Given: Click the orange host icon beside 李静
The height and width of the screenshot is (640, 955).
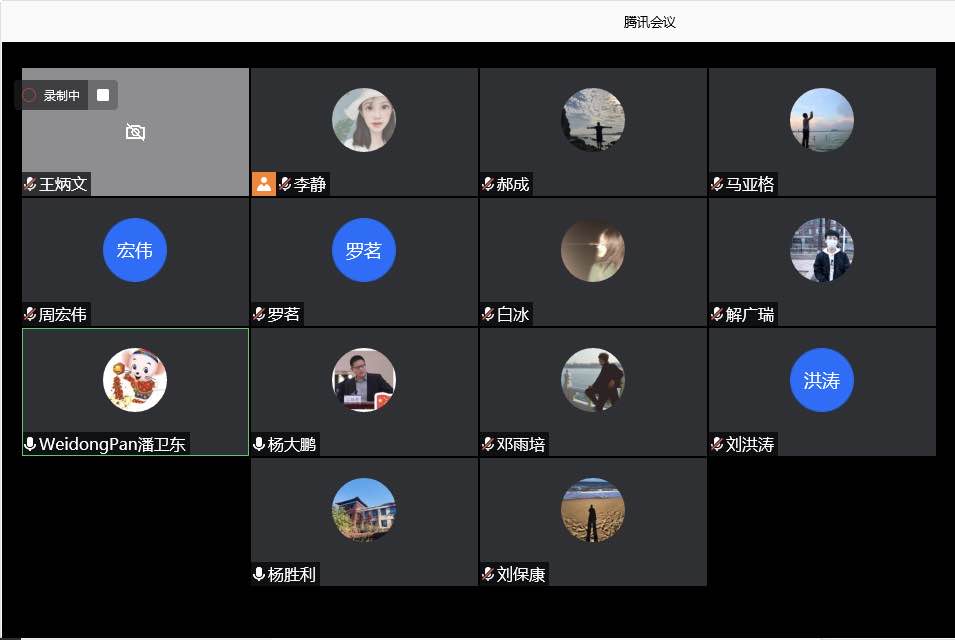Looking at the screenshot, I should (x=263, y=184).
